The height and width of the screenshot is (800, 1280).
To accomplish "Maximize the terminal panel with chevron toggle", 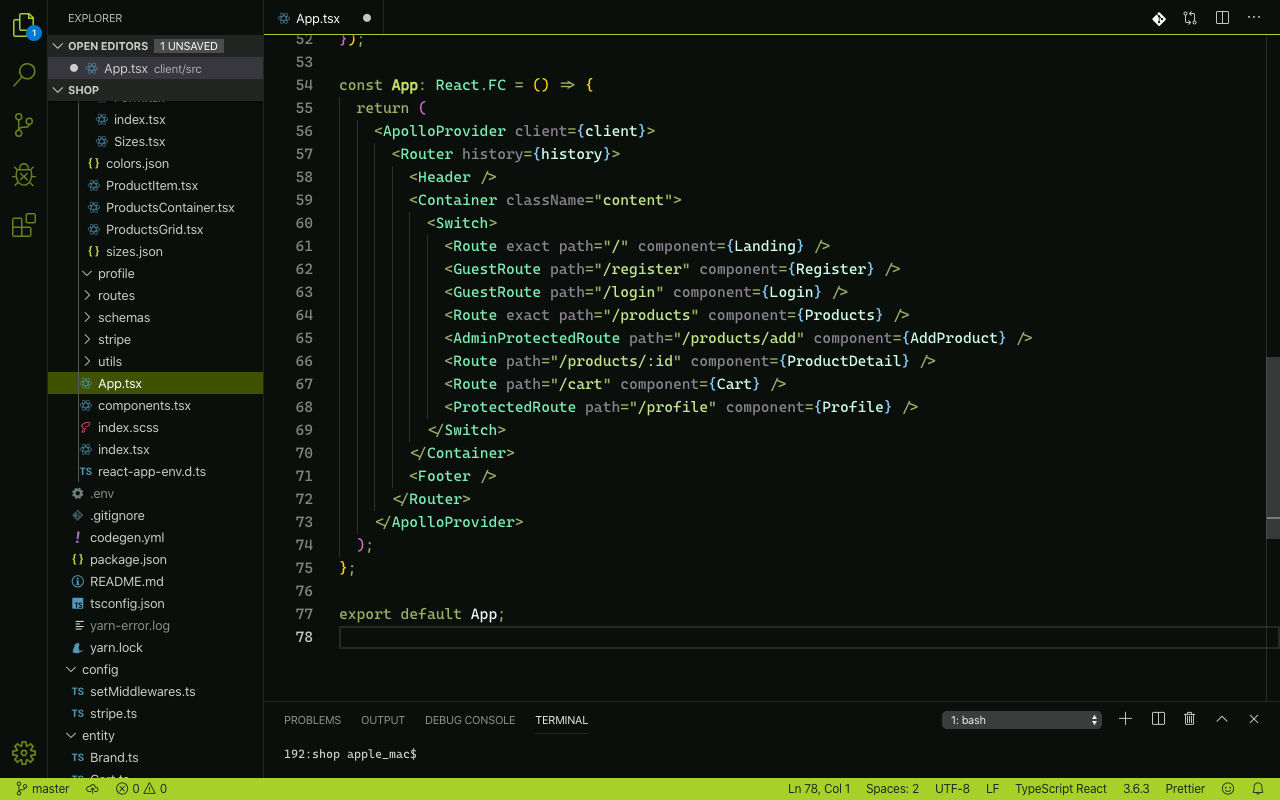I will [1221, 718].
